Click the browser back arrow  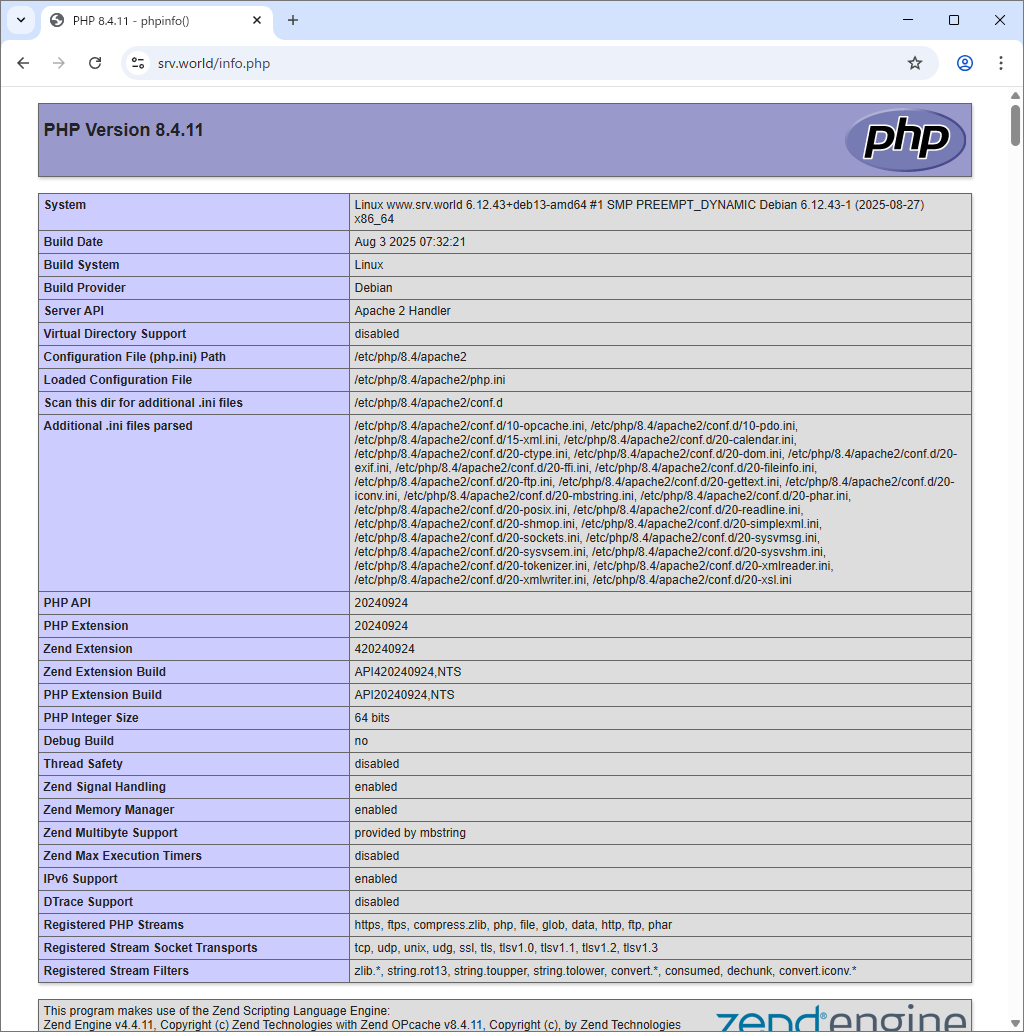point(23,63)
